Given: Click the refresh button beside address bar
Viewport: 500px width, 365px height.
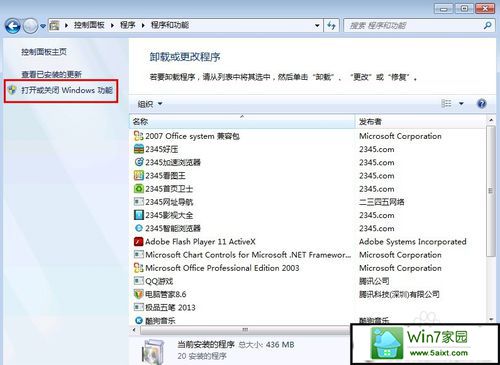Looking at the screenshot, I should (x=331, y=25).
